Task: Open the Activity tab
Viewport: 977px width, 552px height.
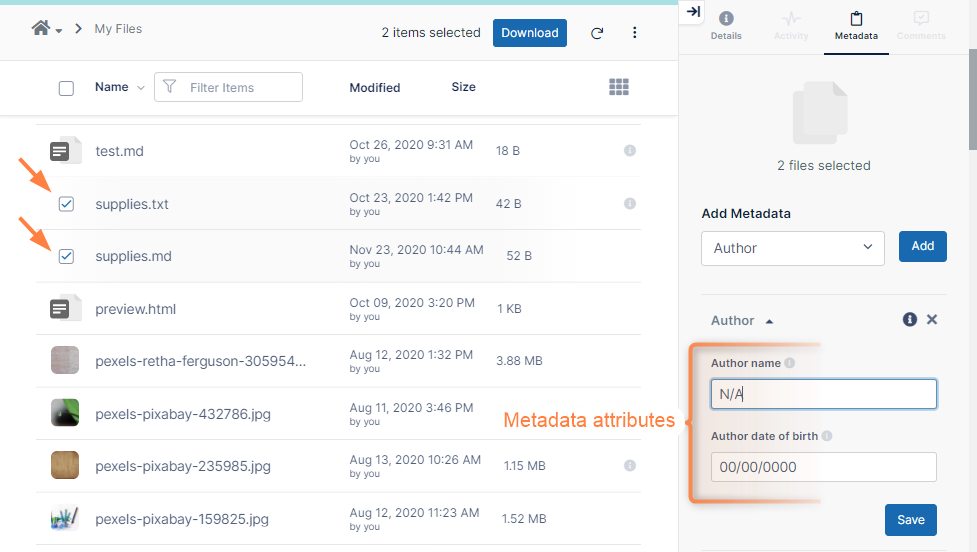Action: [x=791, y=25]
